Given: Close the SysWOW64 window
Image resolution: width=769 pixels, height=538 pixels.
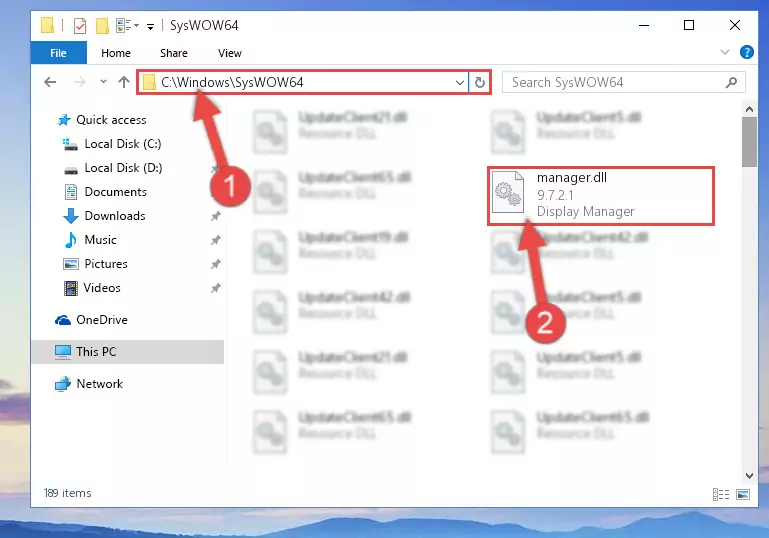Looking at the screenshot, I should (x=734, y=25).
